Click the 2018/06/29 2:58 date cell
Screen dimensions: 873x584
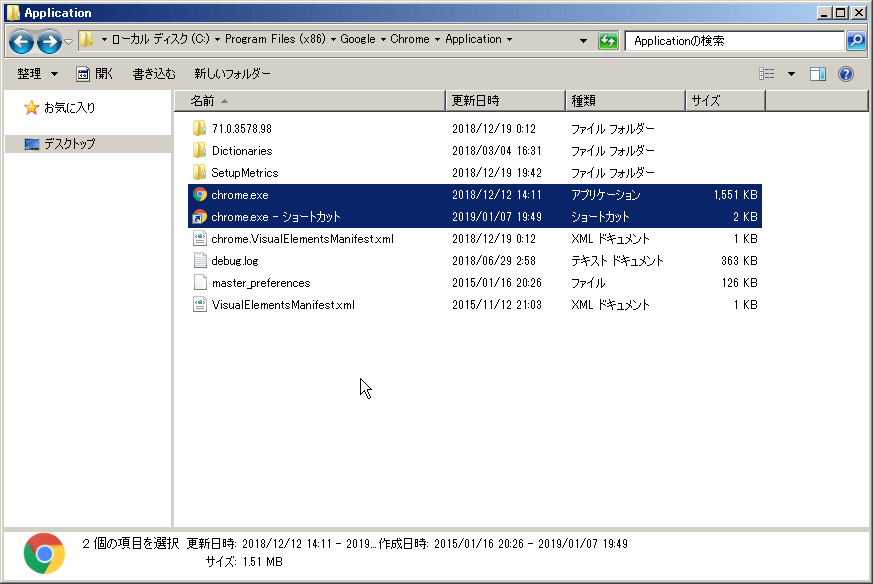click(494, 261)
